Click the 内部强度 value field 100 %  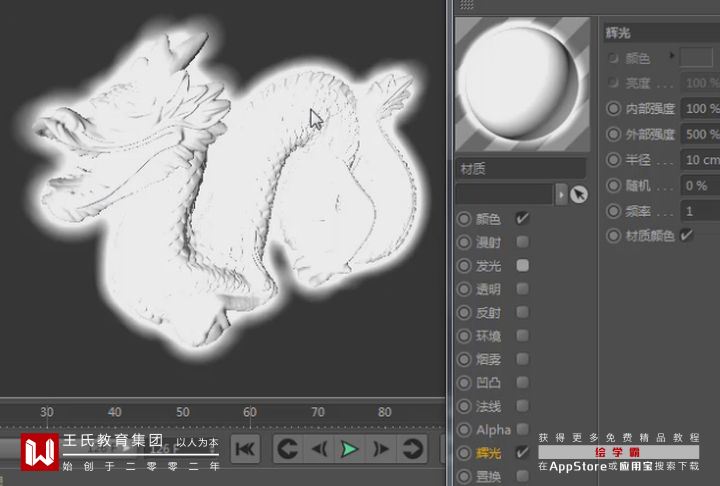[700, 109]
